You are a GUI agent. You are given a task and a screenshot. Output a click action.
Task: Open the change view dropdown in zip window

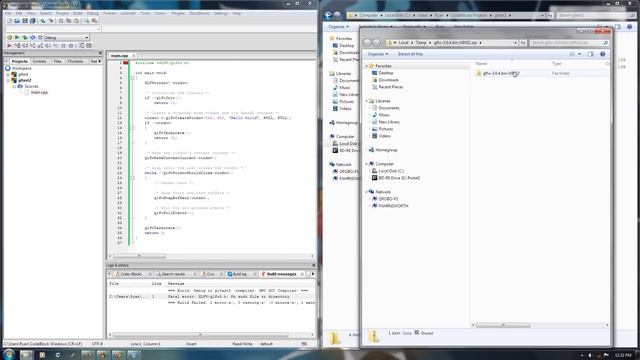[580, 54]
